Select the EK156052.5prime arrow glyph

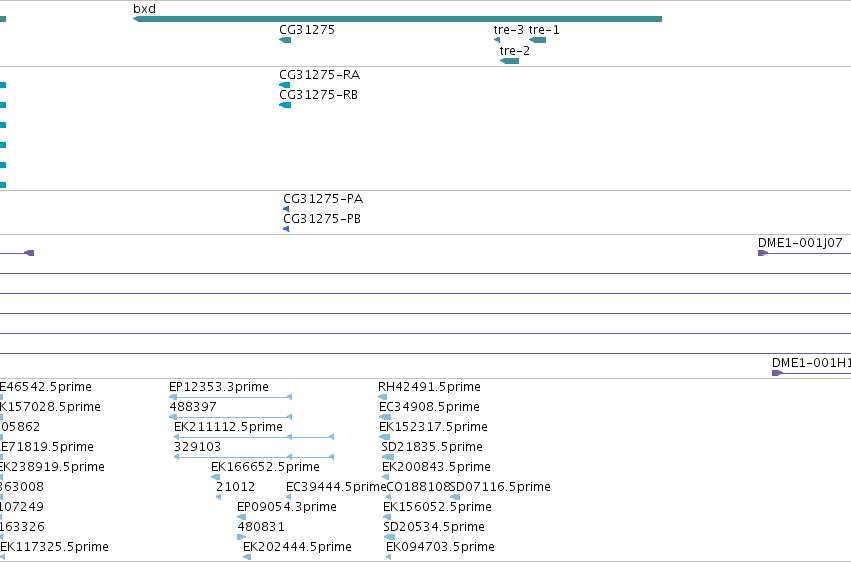(387, 517)
